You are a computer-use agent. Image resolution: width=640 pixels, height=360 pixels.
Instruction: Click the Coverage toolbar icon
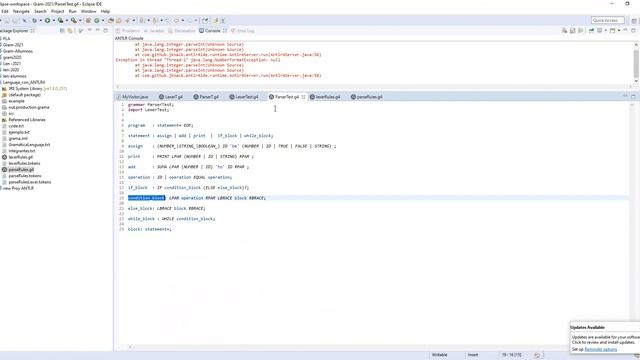point(60,20)
